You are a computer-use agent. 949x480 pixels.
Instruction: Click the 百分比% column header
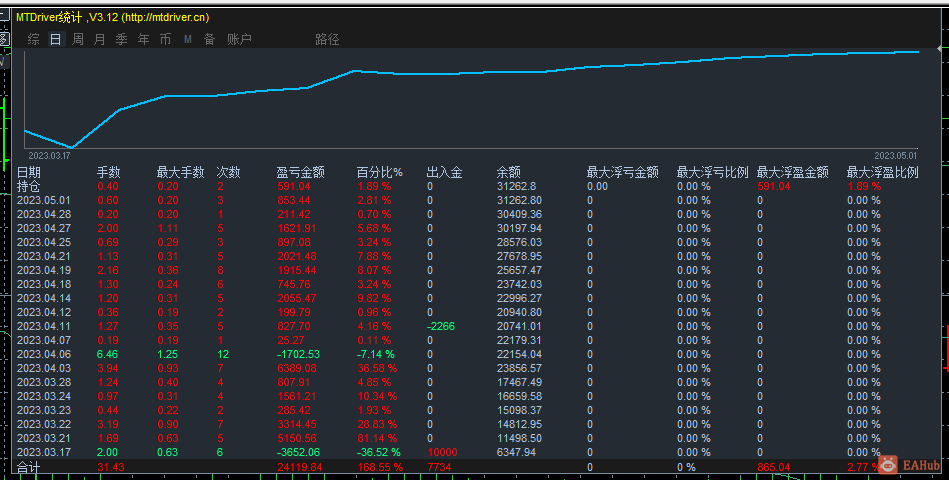click(379, 173)
